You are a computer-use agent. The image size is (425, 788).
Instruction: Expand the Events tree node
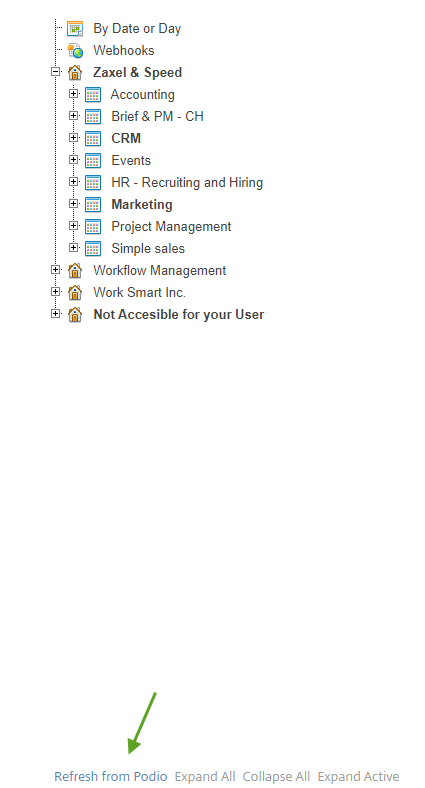click(x=74, y=160)
